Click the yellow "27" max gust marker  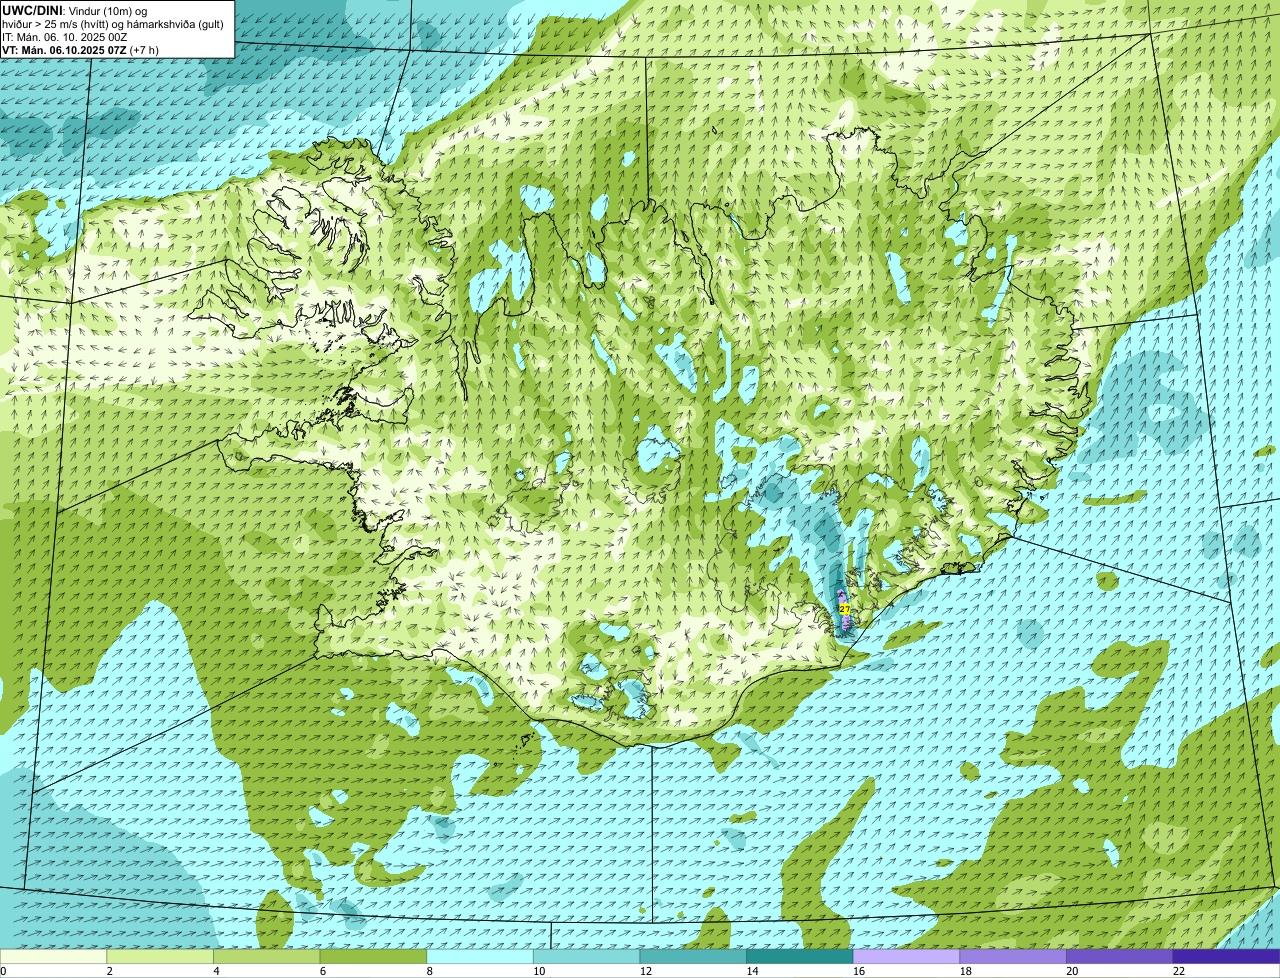point(845,609)
